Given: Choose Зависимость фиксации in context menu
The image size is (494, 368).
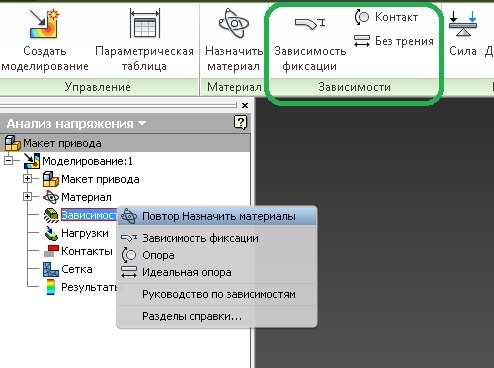Looking at the screenshot, I should click(x=217, y=238).
